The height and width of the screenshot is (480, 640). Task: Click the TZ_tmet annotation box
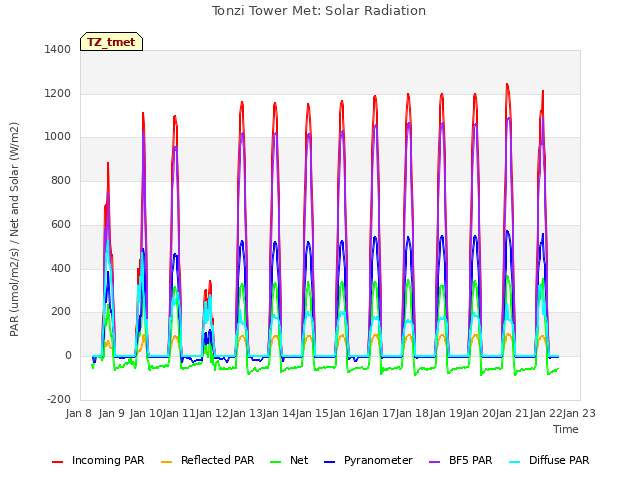[111, 42]
